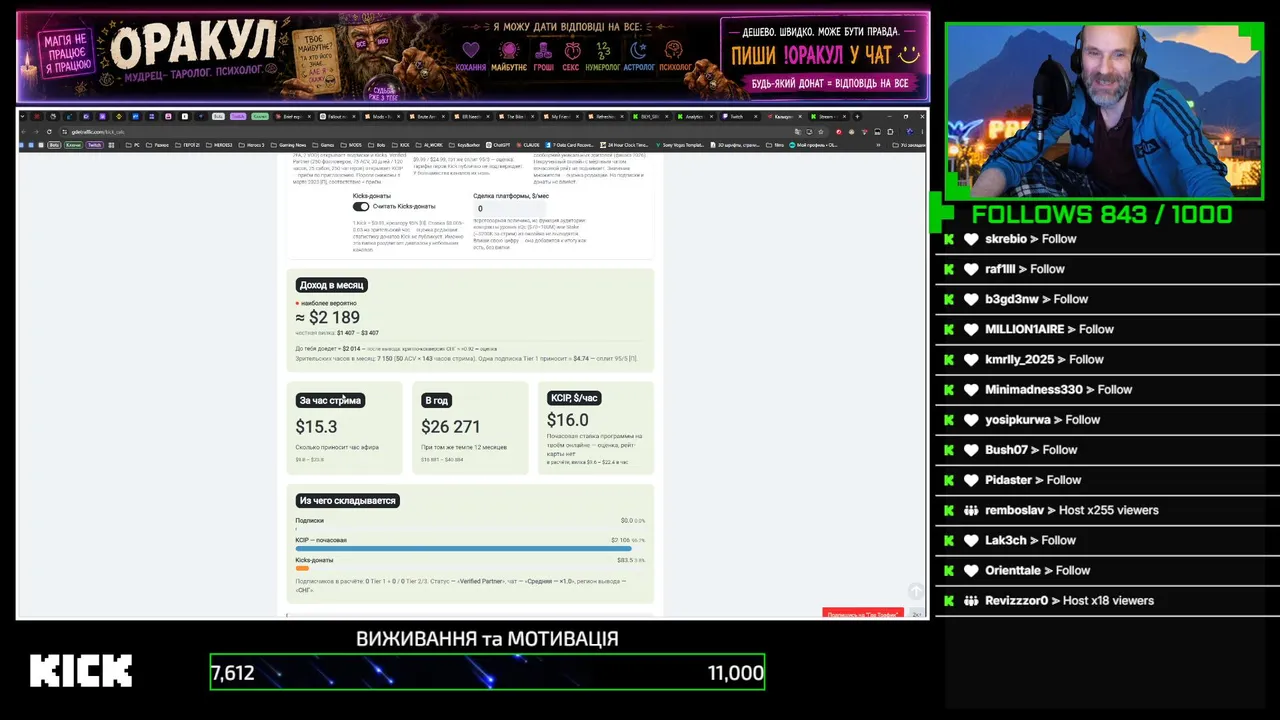Viewport: 1280px width, 720px height.
Task: Click the purple Twitch pill in bookmarks bar
Action: coord(95,145)
